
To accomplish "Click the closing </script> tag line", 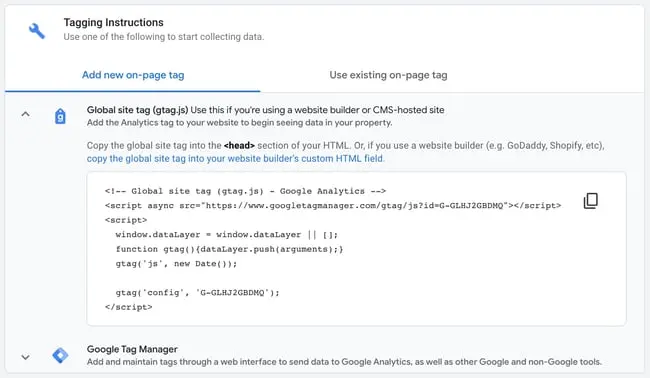I will point(129,307).
